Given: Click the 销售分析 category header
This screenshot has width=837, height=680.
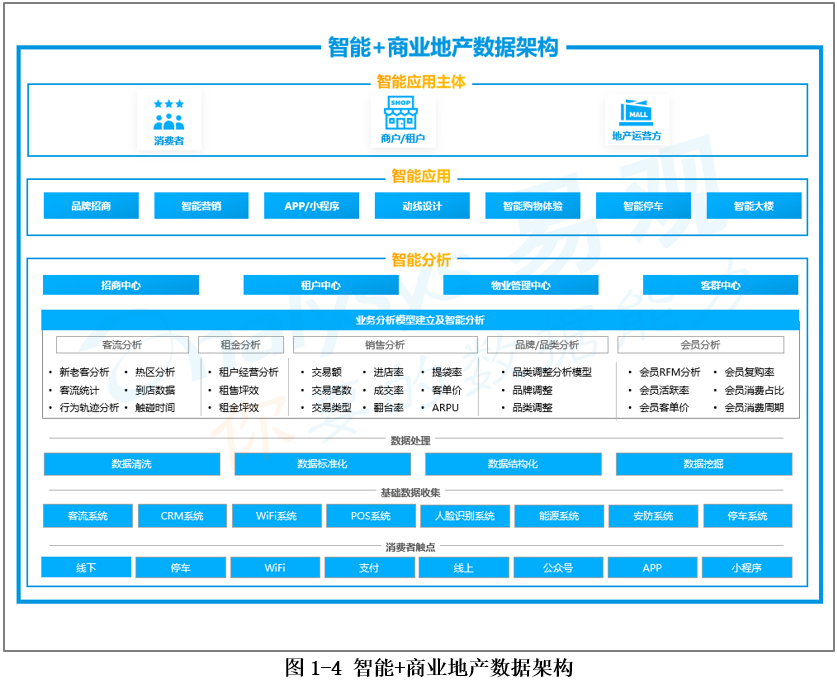Looking at the screenshot, I should pyautogui.click(x=385, y=345).
